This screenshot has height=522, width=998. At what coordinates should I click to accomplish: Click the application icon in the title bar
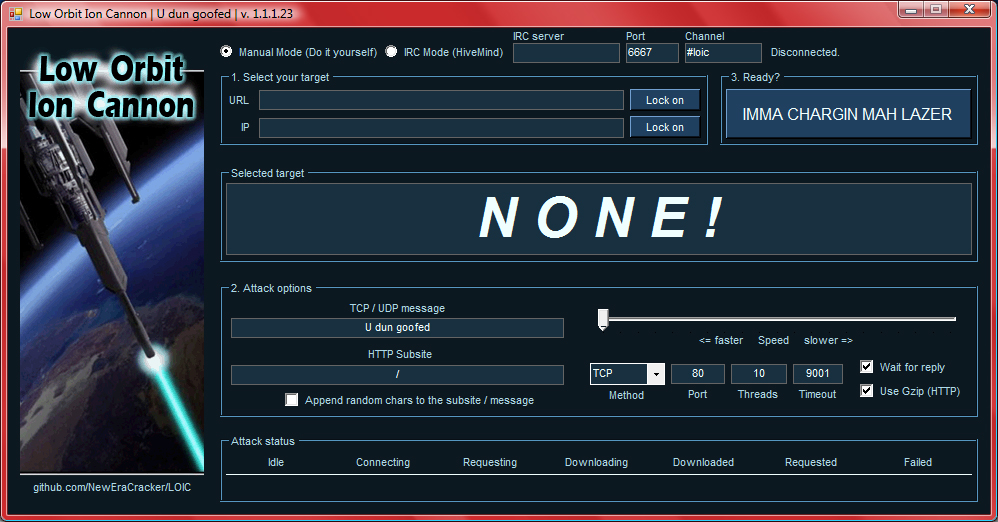pos(15,12)
